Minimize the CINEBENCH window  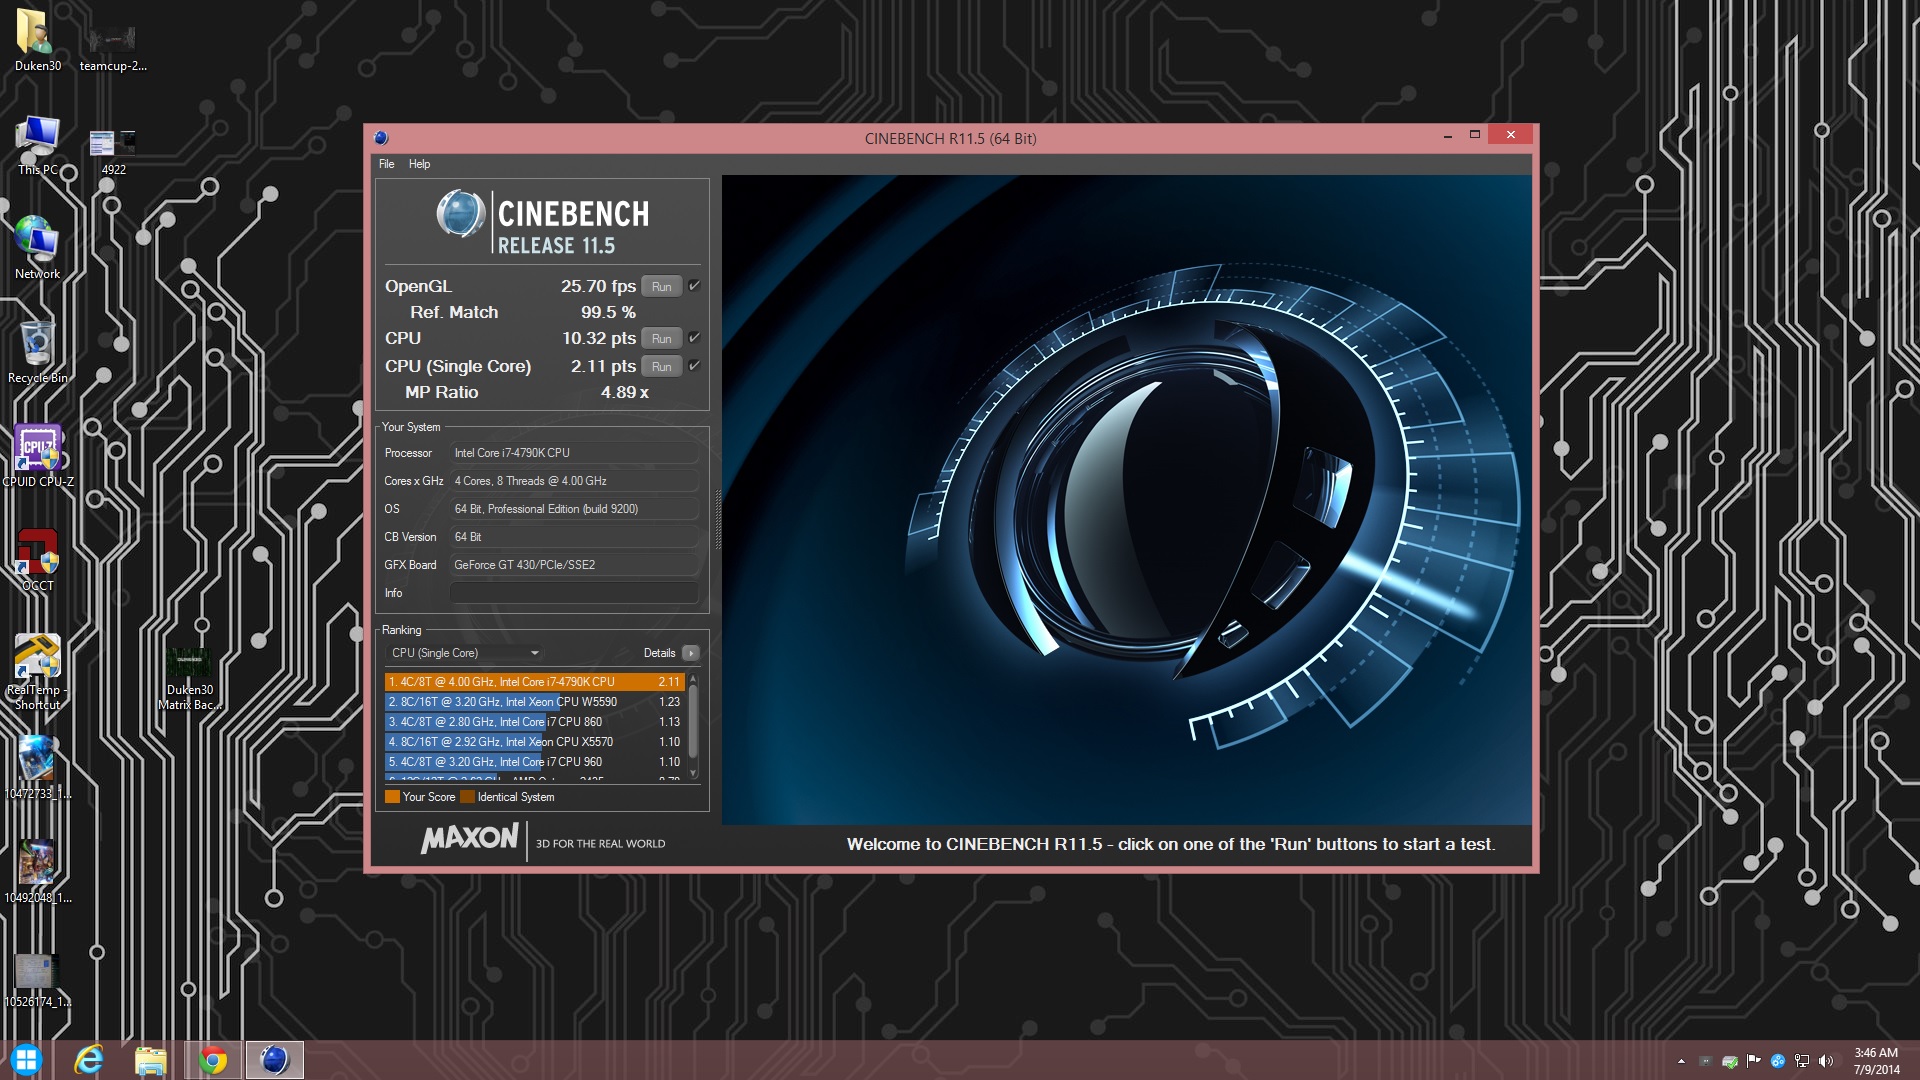(x=1447, y=135)
